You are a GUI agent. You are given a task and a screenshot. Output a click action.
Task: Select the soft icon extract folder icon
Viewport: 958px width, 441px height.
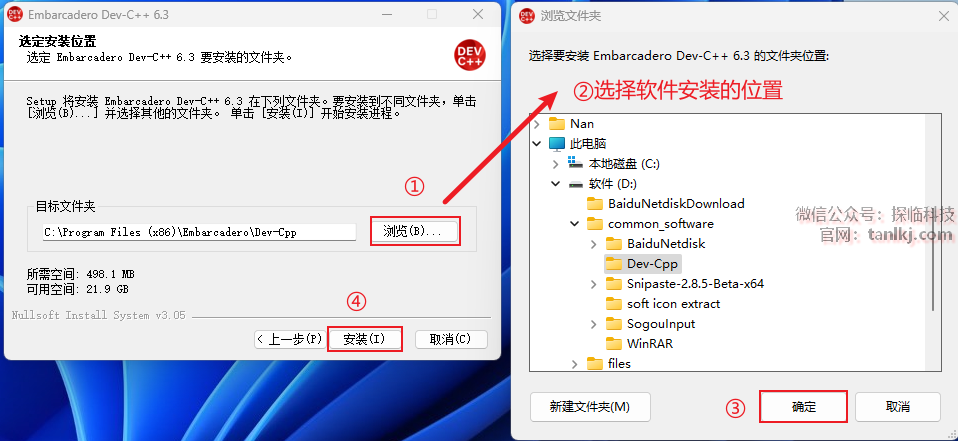pos(613,304)
